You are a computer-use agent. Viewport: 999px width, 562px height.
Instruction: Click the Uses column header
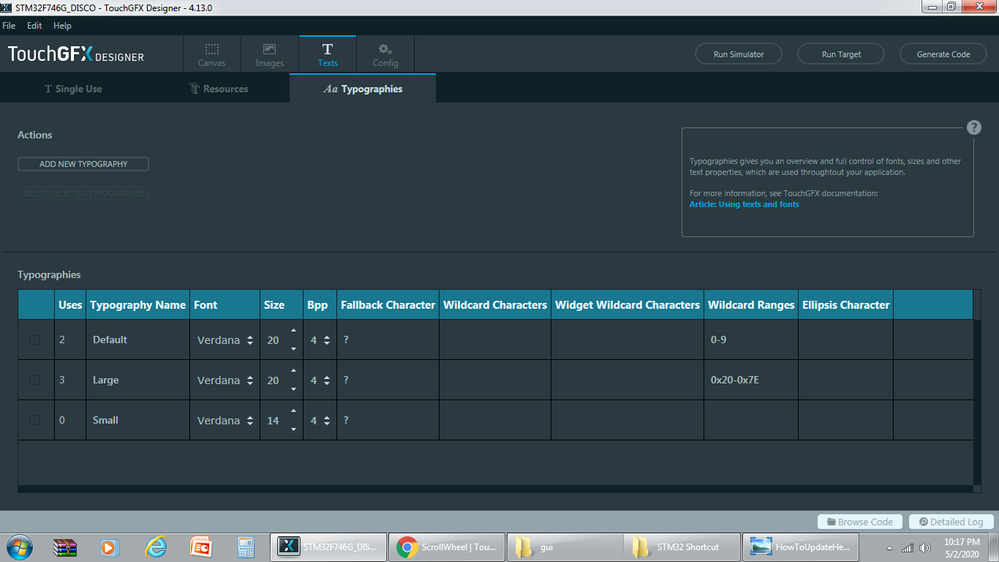coord(70,305)
